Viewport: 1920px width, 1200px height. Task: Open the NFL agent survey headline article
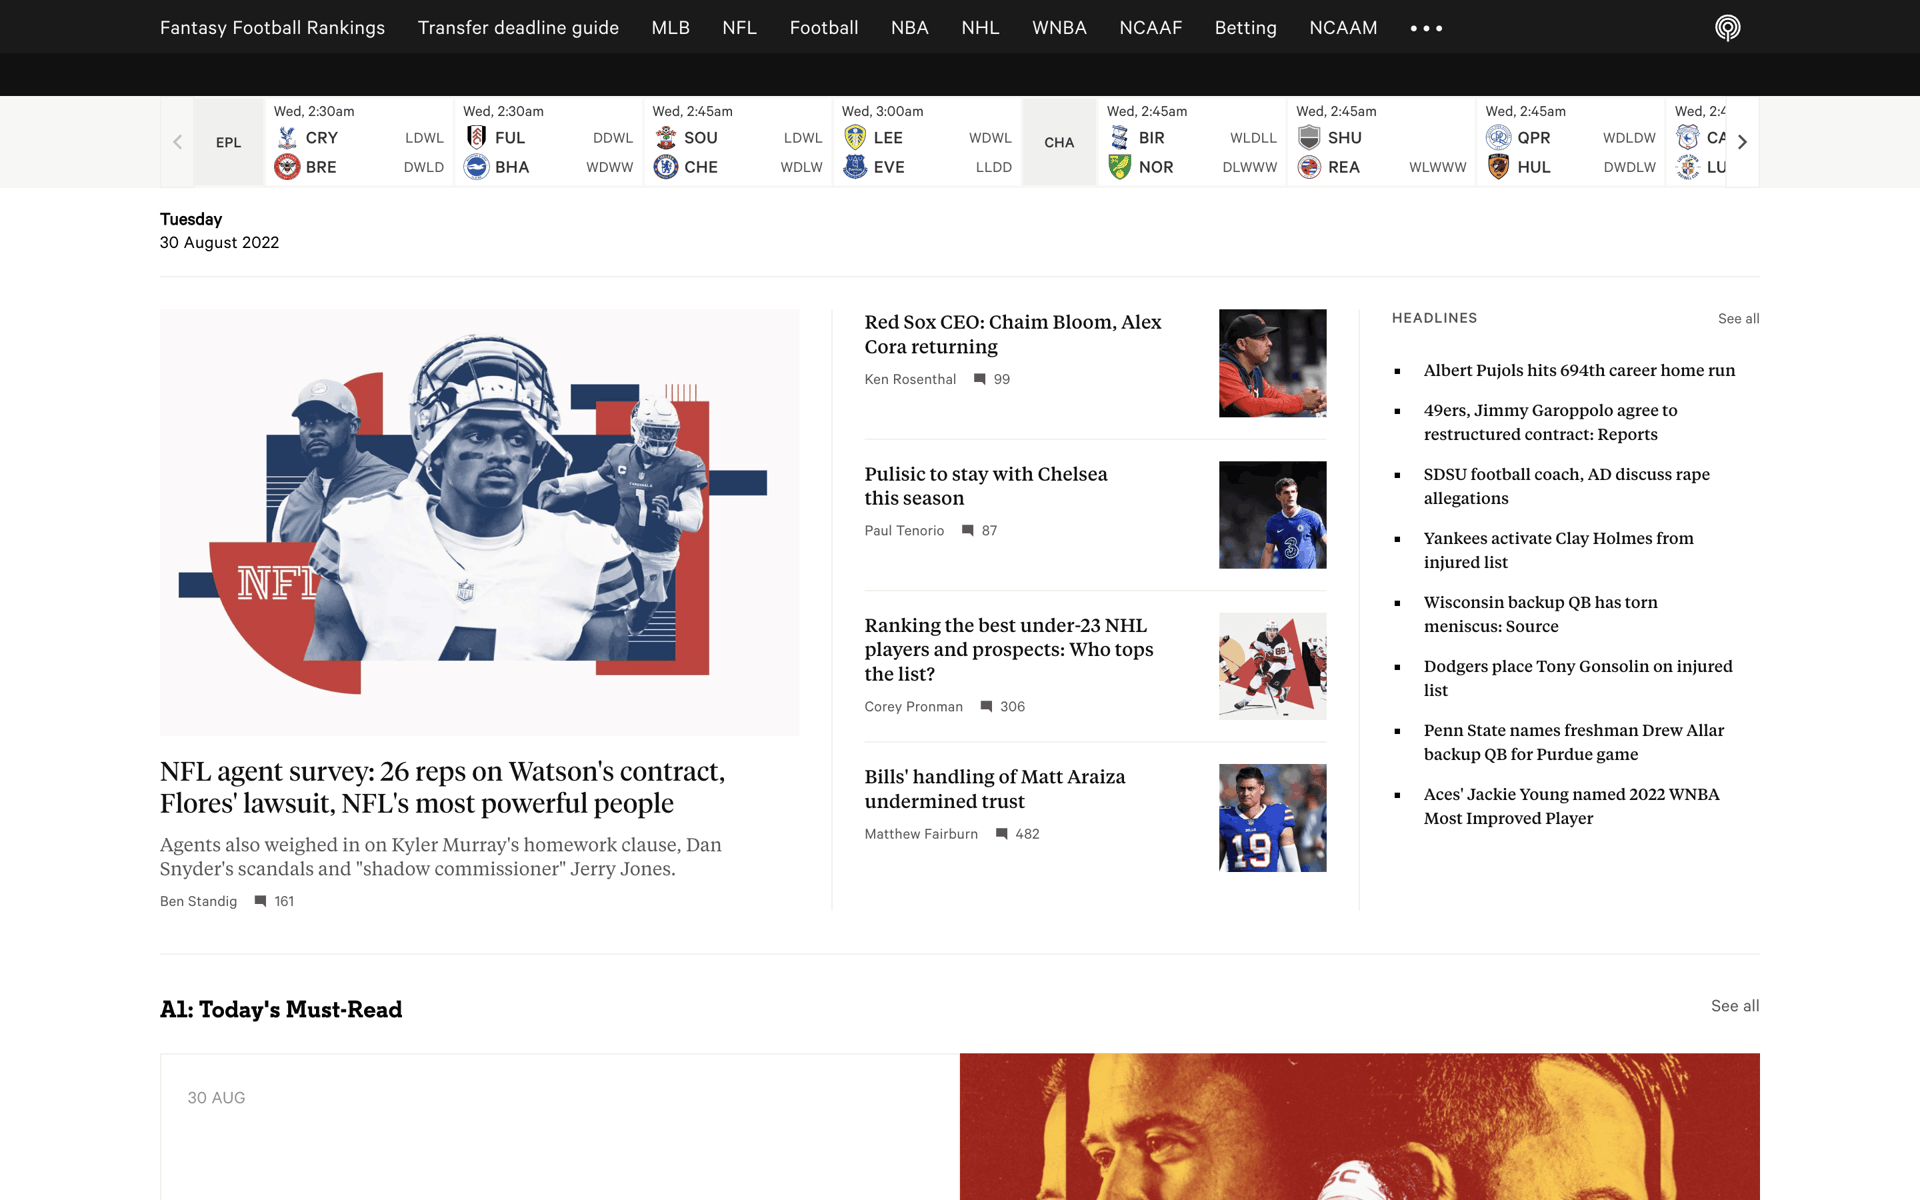442,788
